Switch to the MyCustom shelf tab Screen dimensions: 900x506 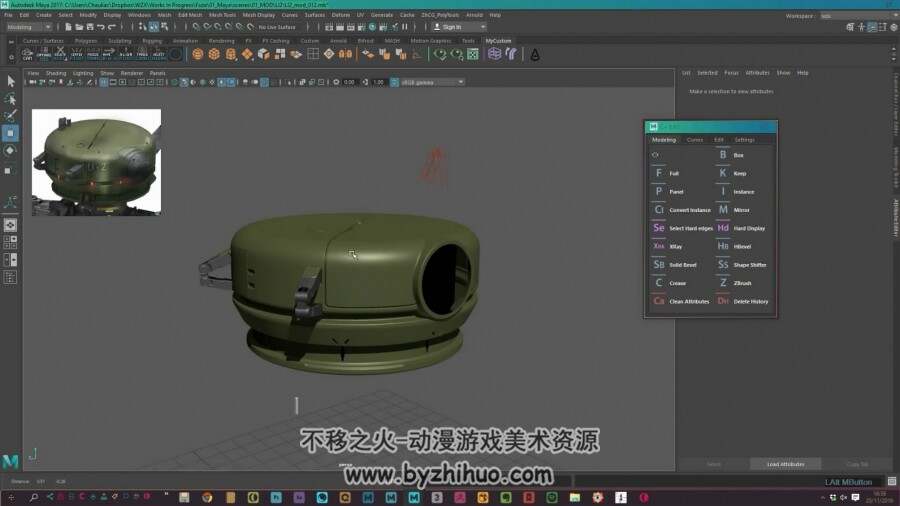498,41
